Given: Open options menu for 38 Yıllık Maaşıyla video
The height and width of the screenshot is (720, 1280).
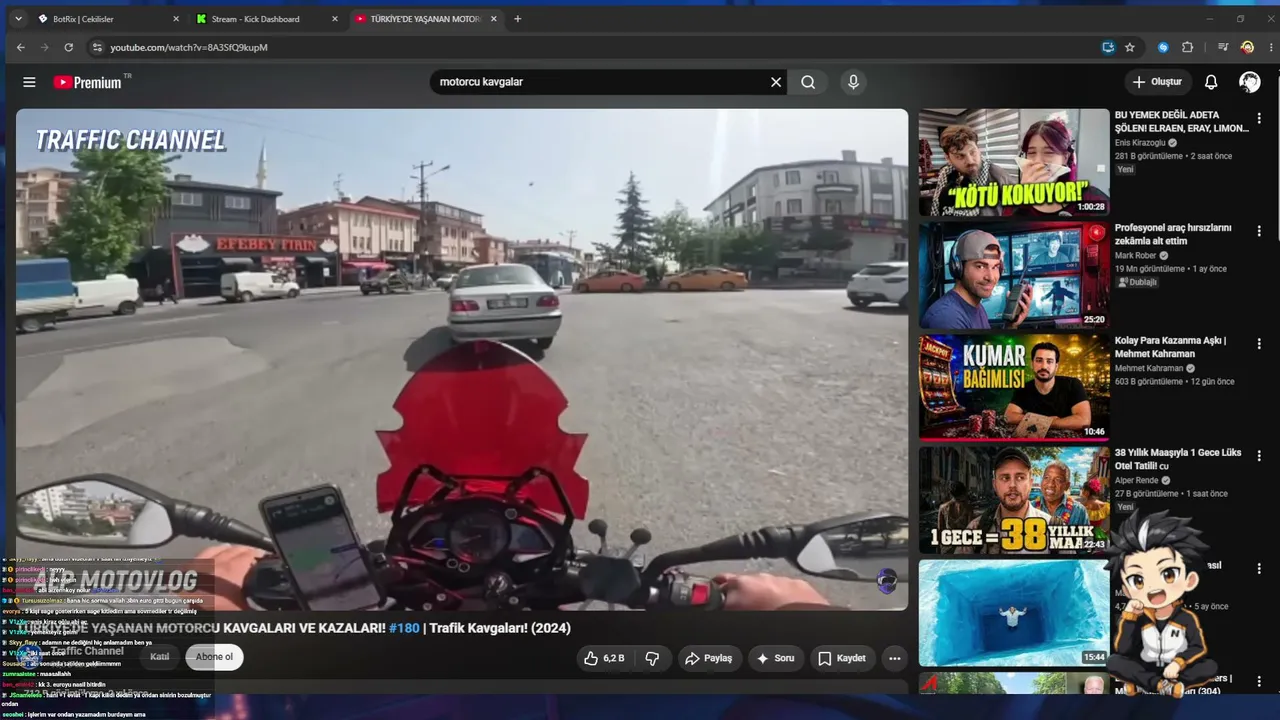Looking at the screenshot, I should (1259, 456).
